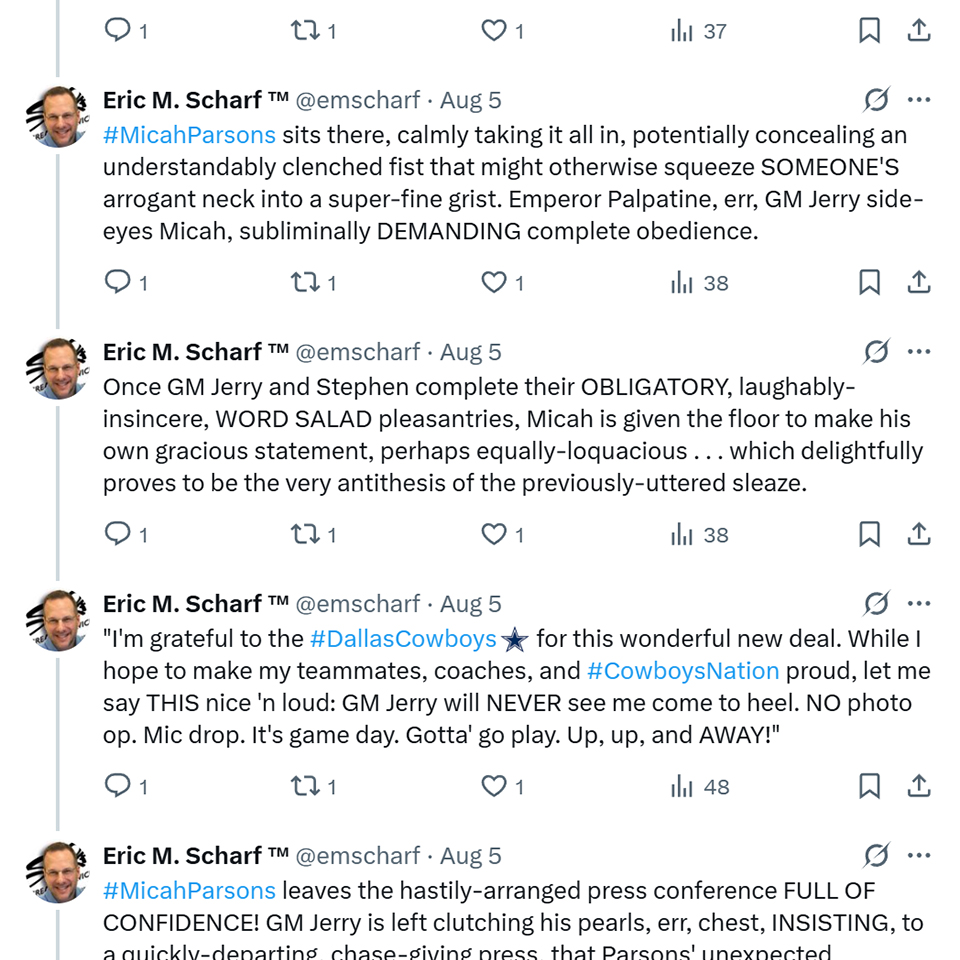Repost the "WORD SALAD pleasantries" tweet
960x960 pixels.
[x=304, y=534]
